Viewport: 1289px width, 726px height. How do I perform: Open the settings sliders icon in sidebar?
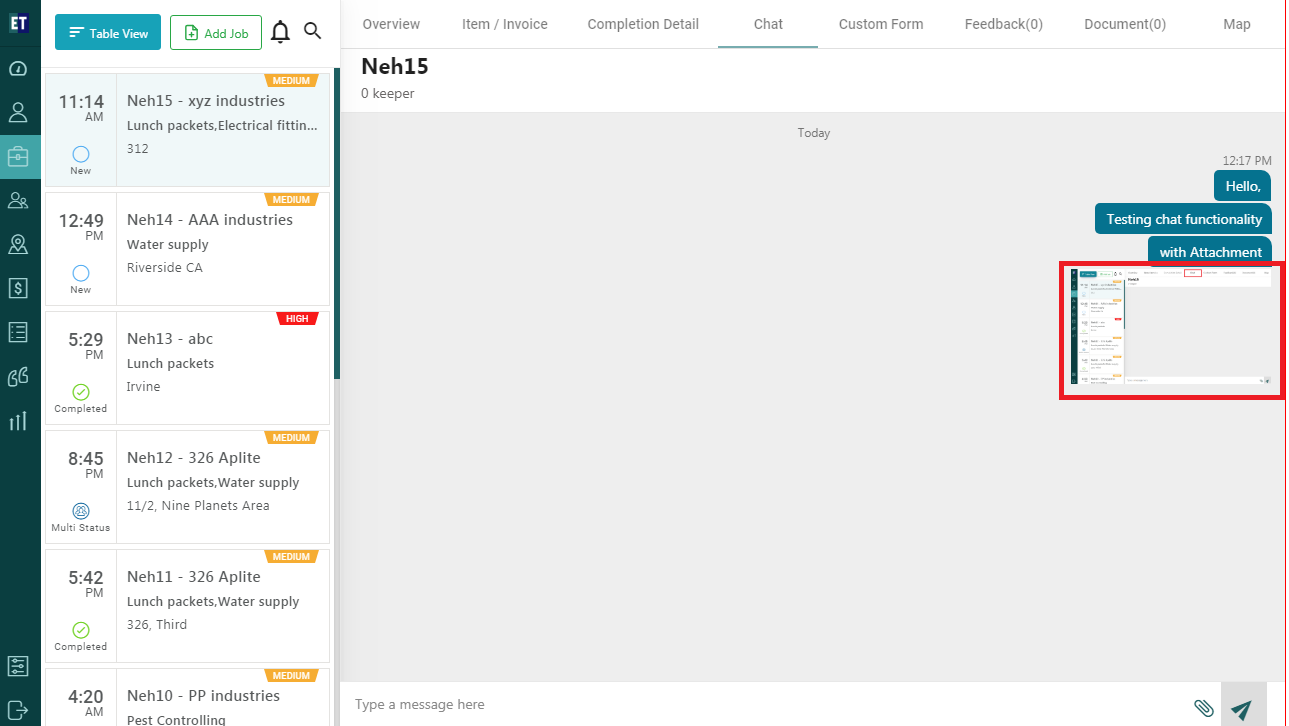(18, 666)
